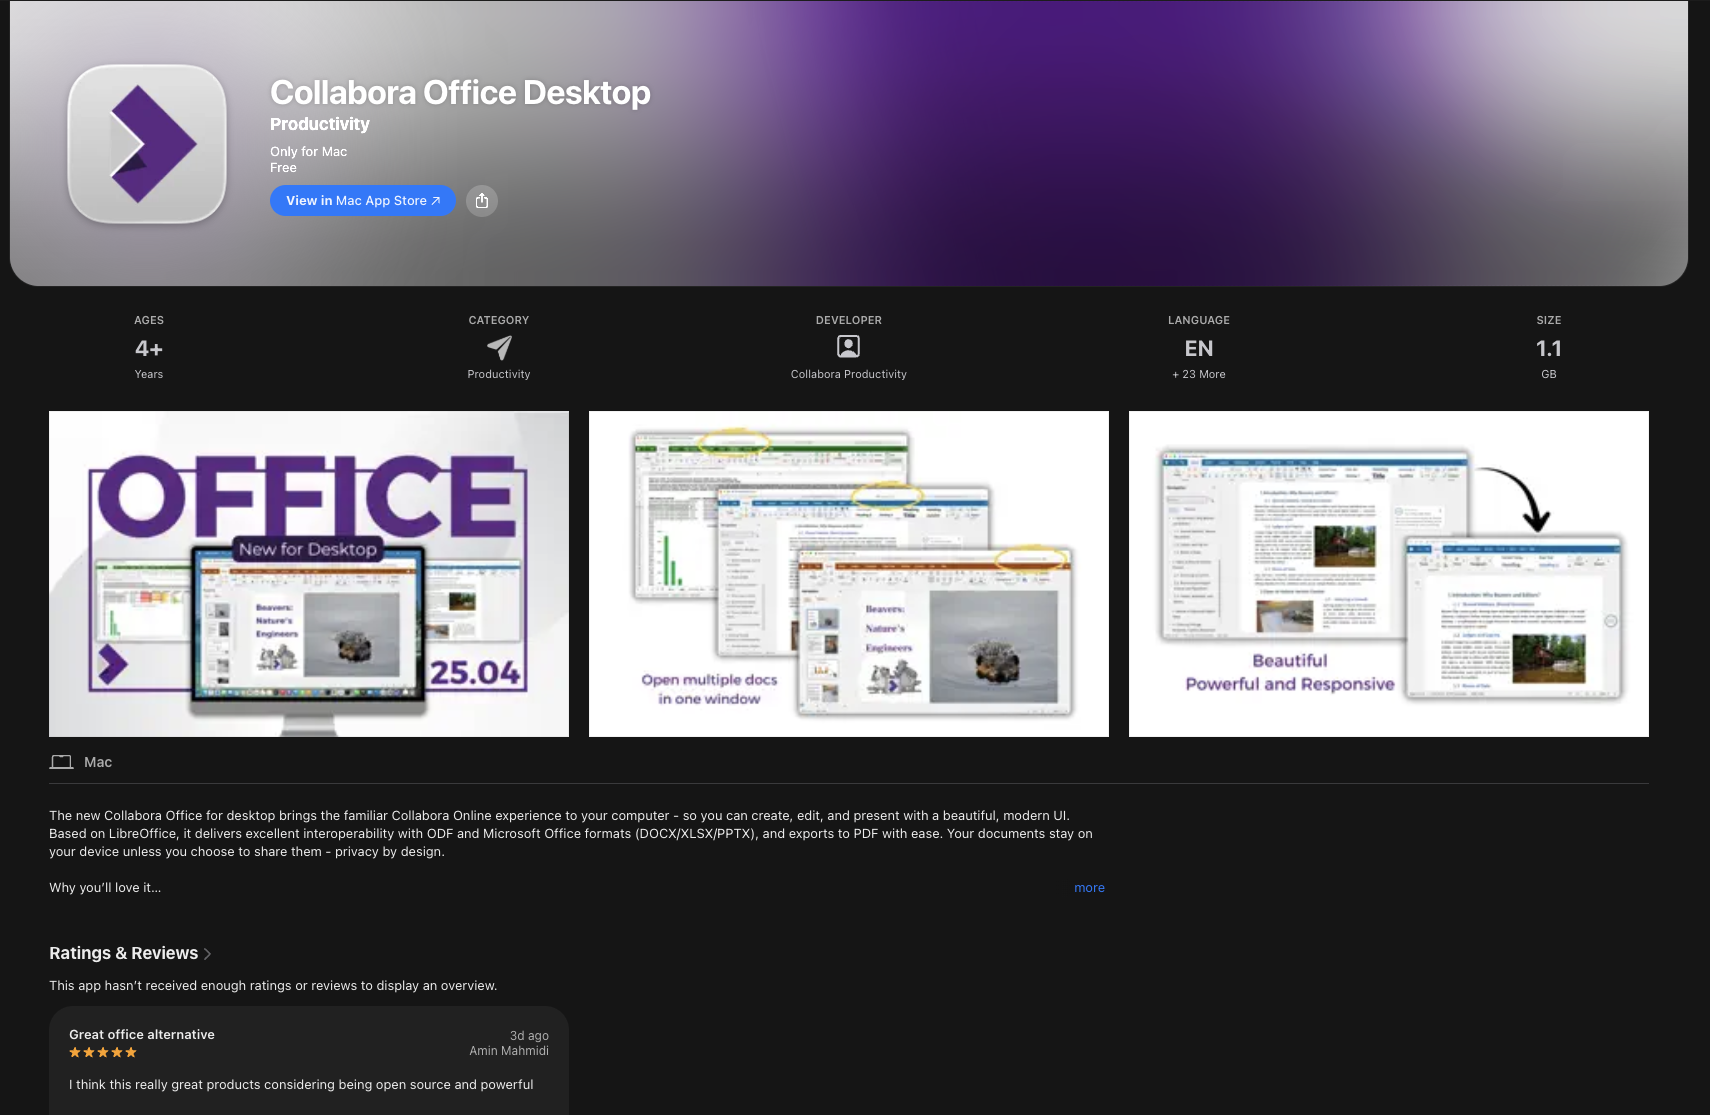
Task: Open the Ratings & Reviews section heading
Action: [123, 953]
